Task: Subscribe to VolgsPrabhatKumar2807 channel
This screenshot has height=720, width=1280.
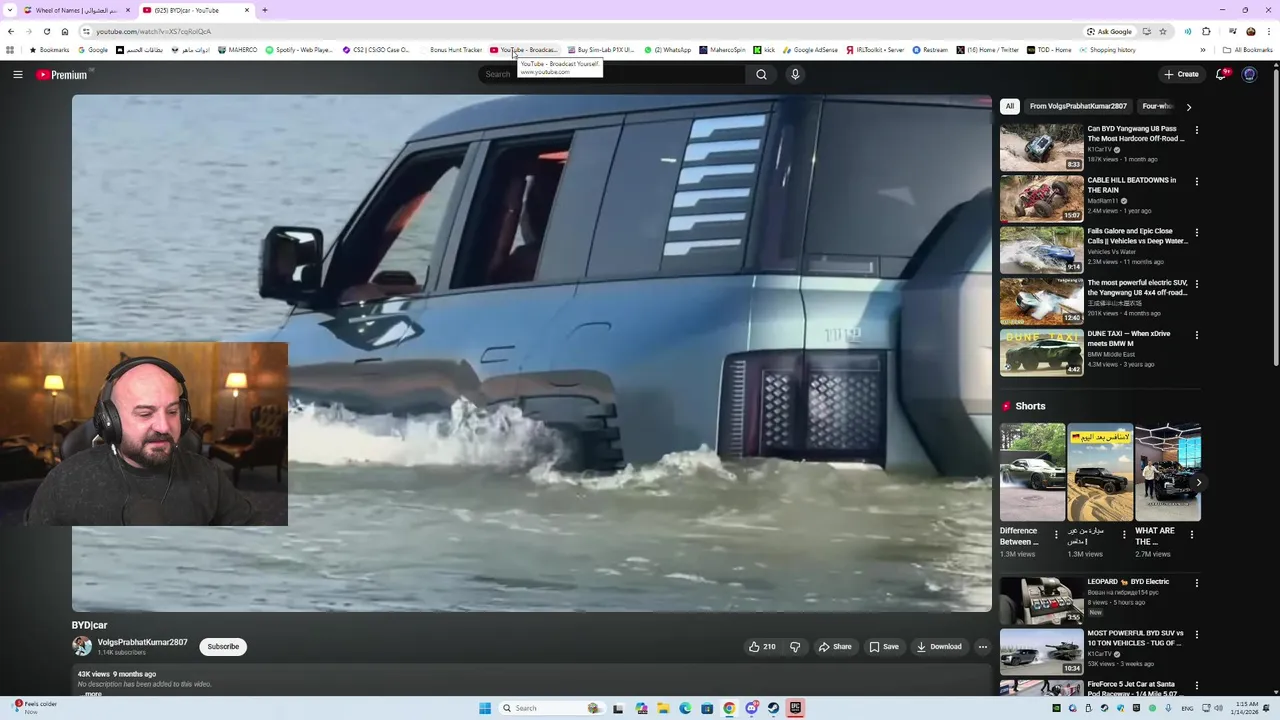Action: click(x=223, y=647)
